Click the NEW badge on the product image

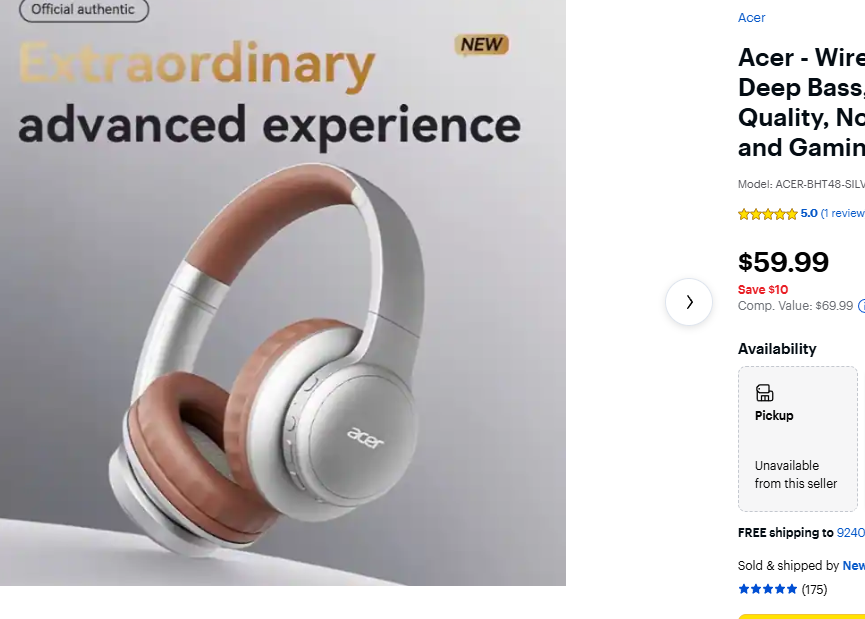pyautogui.click(x=482, y=45)
